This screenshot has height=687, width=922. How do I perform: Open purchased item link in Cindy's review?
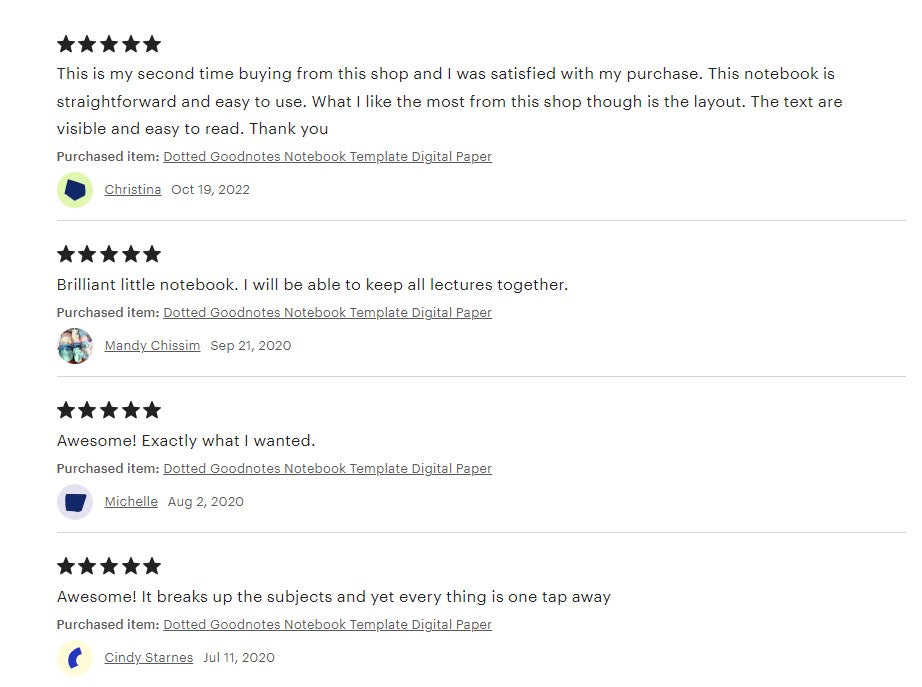pos(327,625)
